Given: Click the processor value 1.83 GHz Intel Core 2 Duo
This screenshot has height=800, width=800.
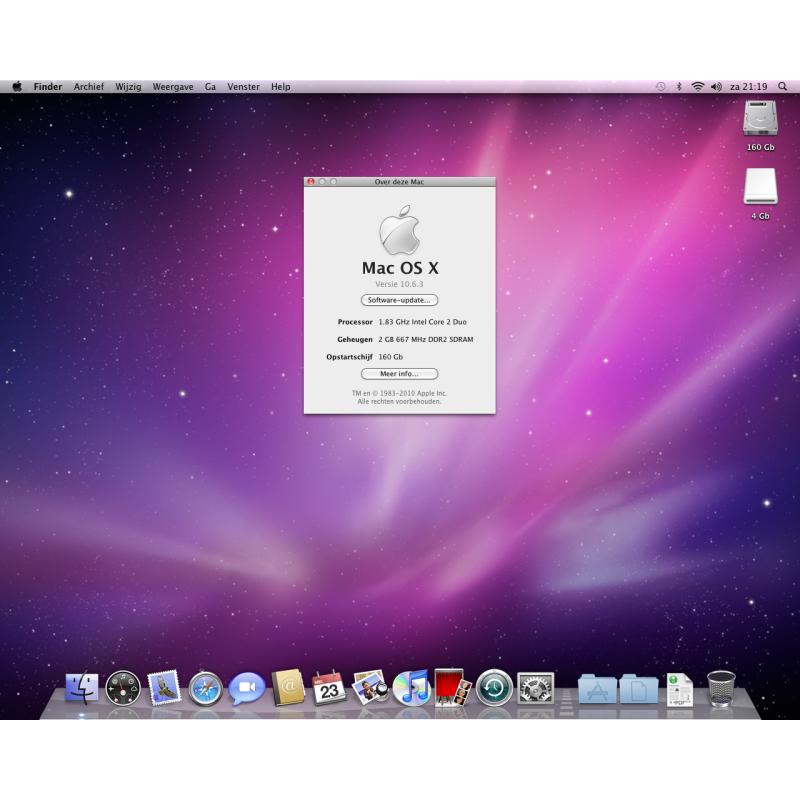Looking at the screenshot, I should point(422,322).
